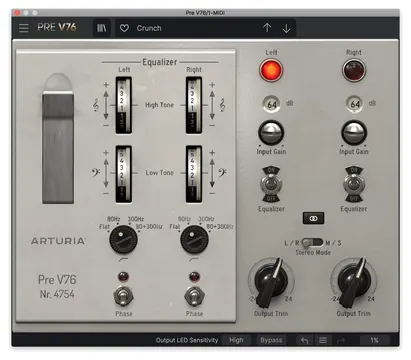Click the Right Output Trim knob

354,282
